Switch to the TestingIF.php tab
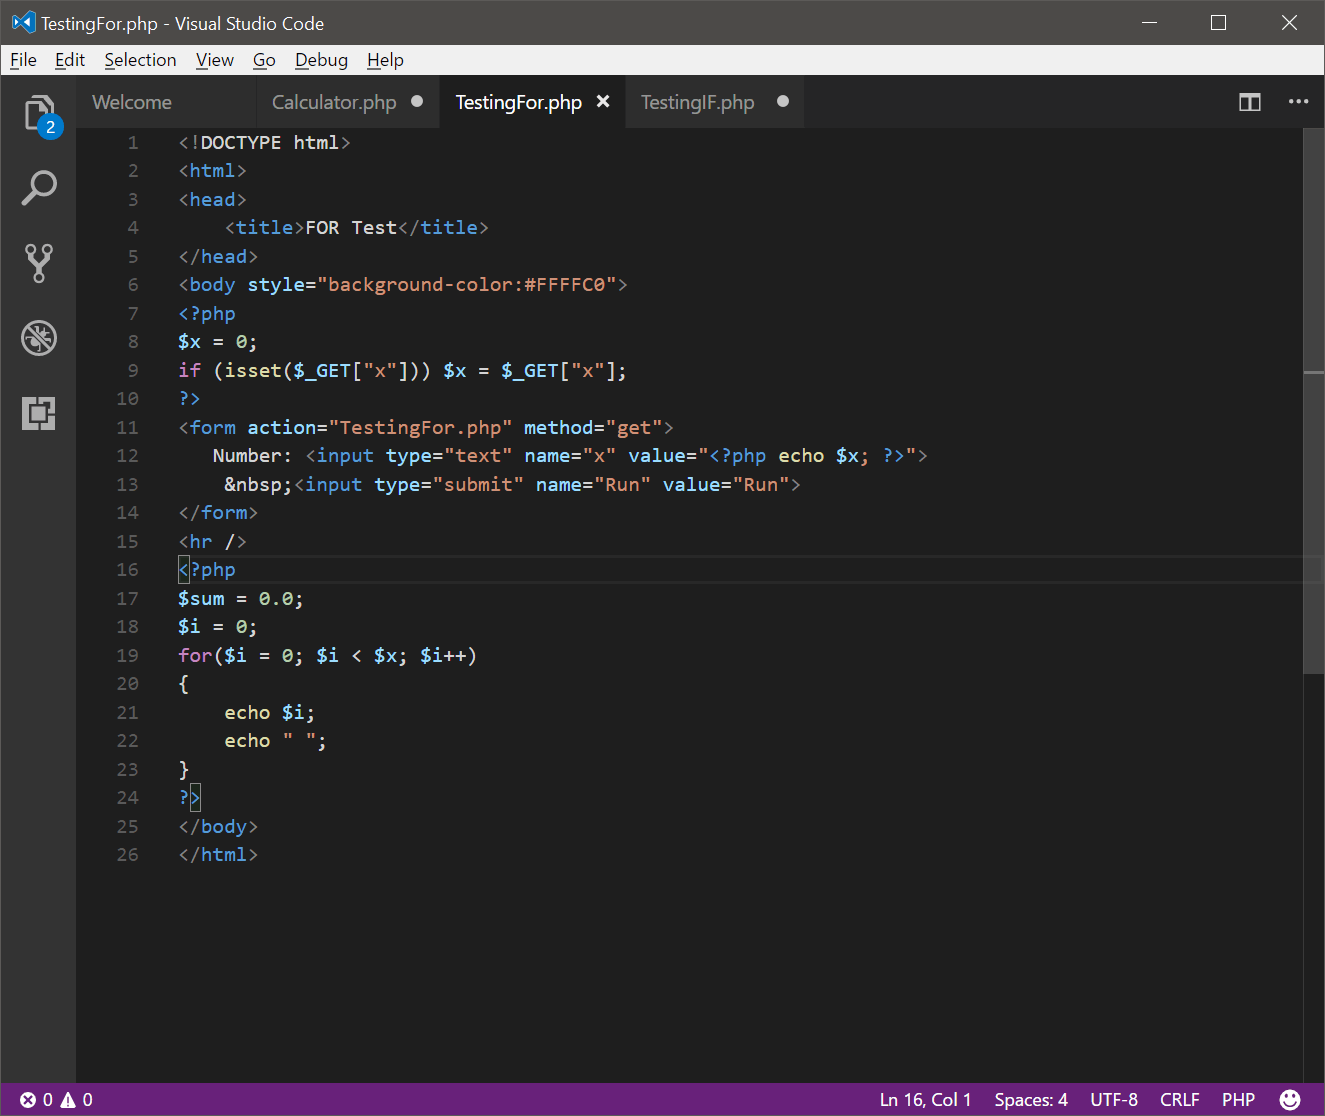The image size is (1325, 1116). (697, 102)
